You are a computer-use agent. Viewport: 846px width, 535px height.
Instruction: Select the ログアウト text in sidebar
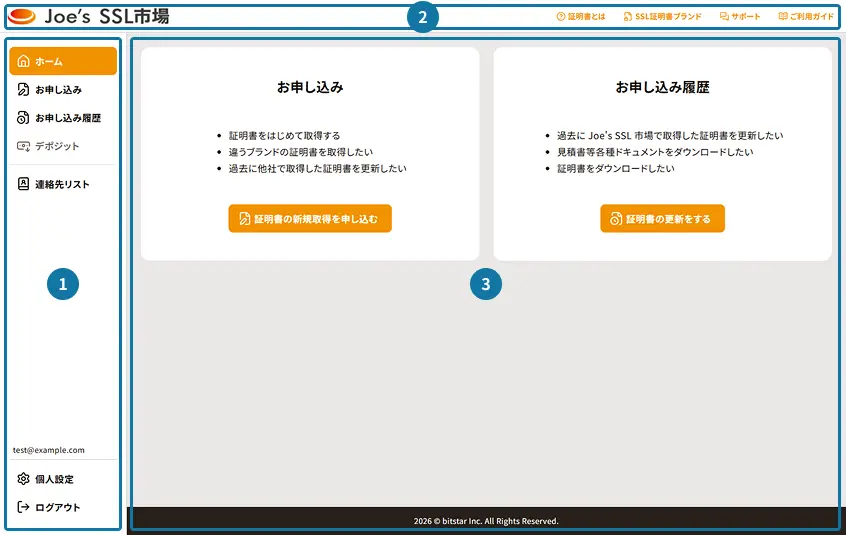pos(58,507)
